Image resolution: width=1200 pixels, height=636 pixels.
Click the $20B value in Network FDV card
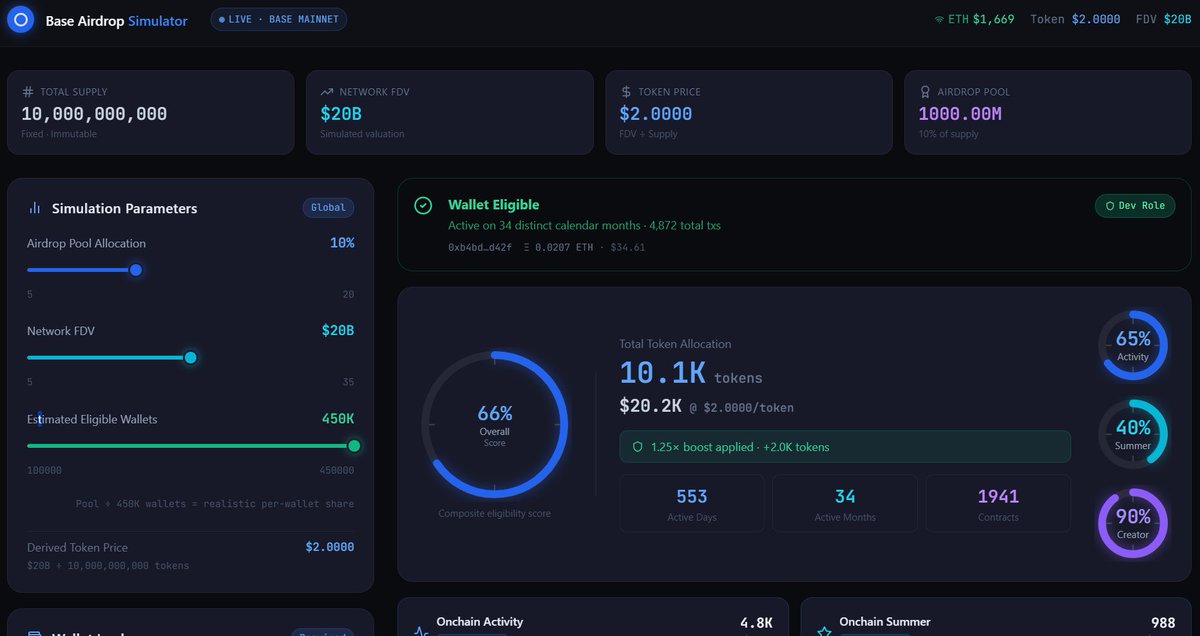point(339,114)
